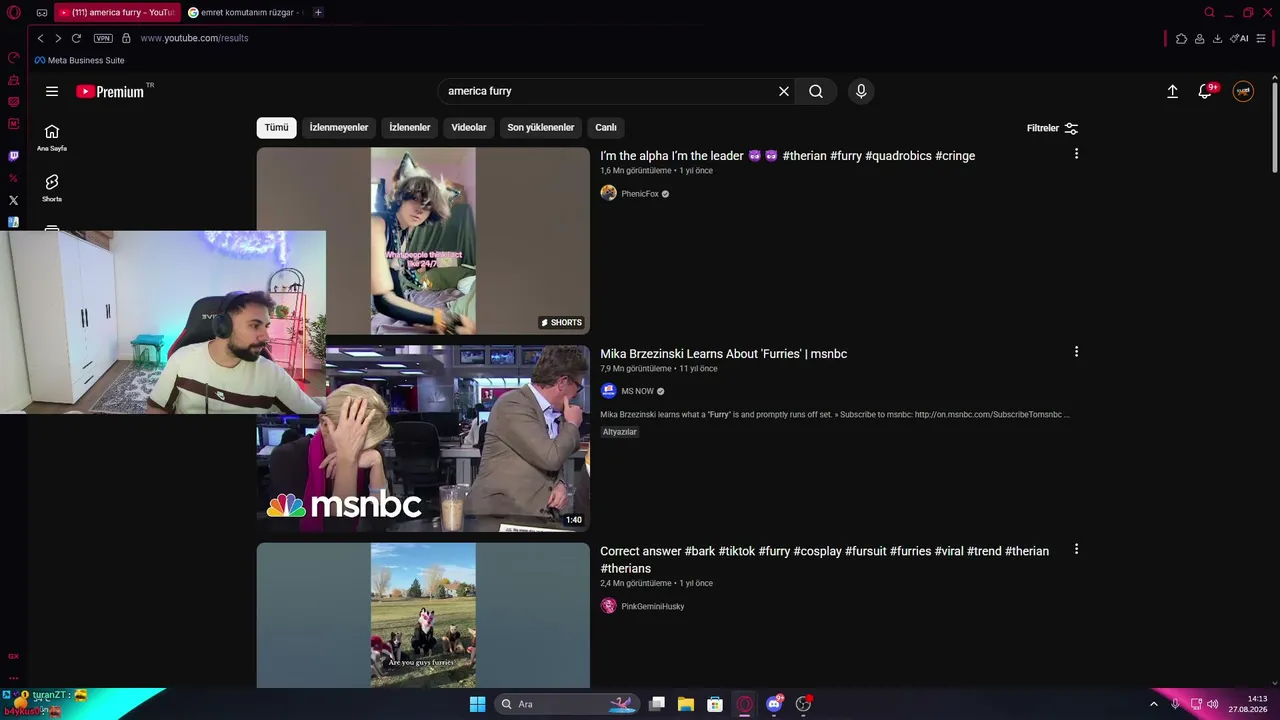This screenshot has height=720, width=1280.
Task: Open the Filtreler filter options
Action: (1052, 128)
